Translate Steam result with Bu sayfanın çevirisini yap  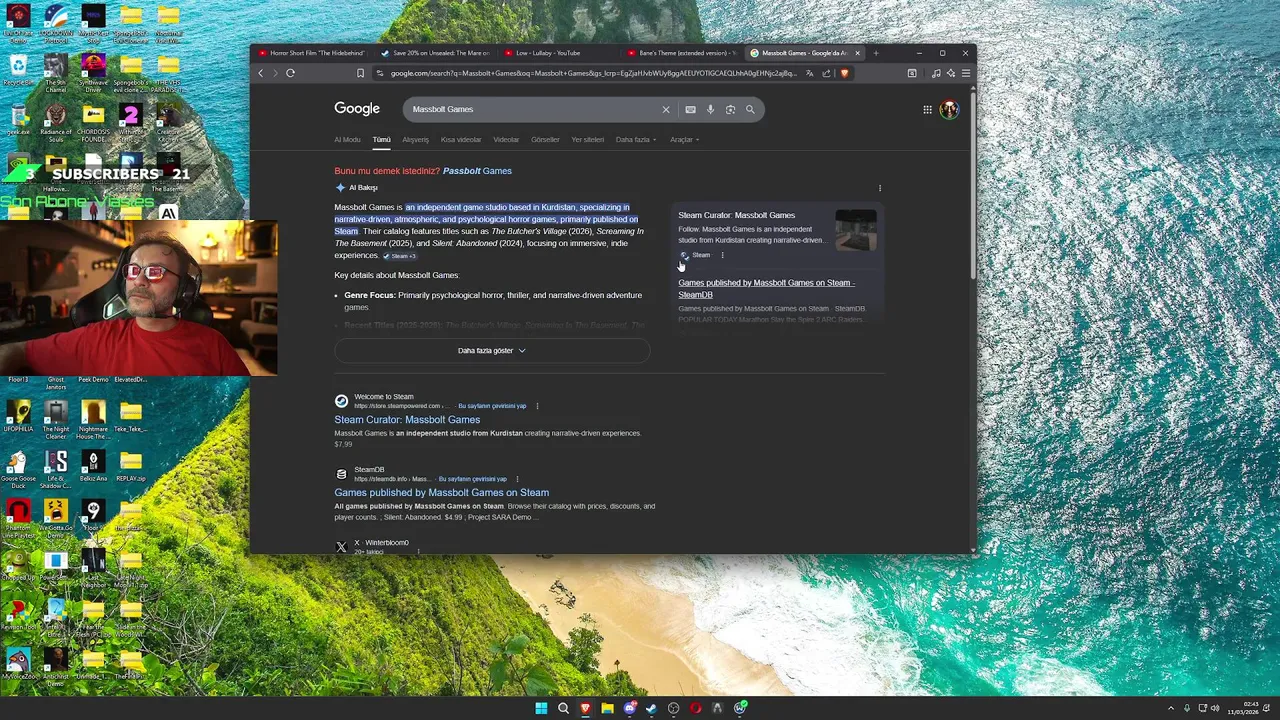492,406
